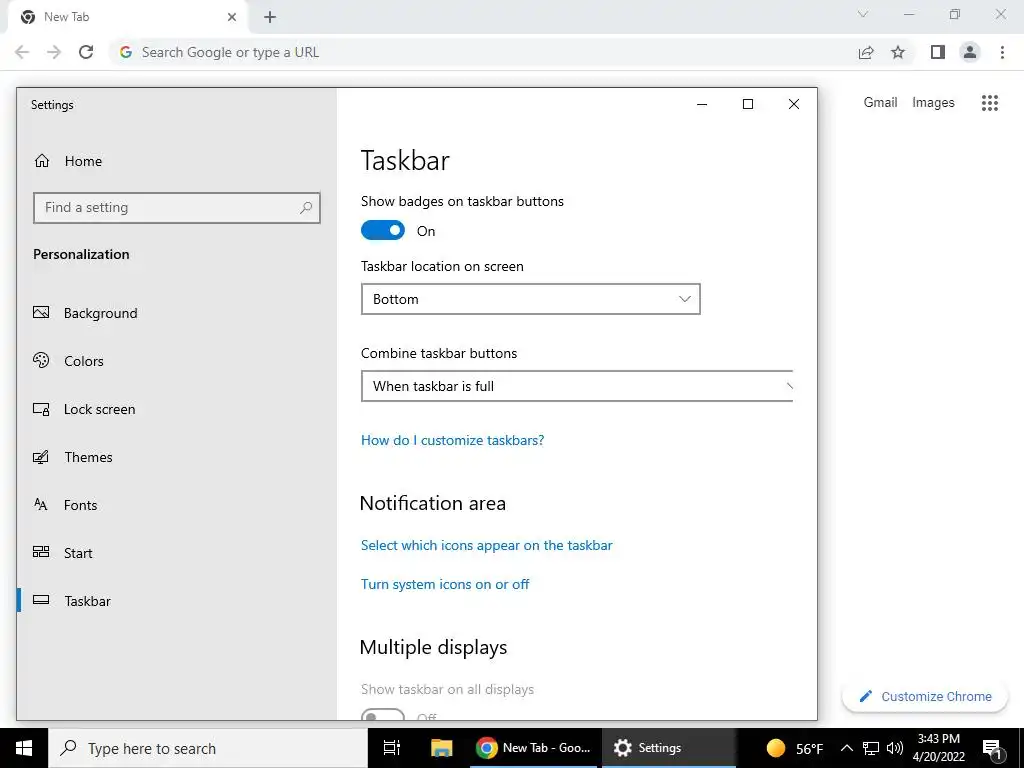Open Chrome three-dot menu
Image resolution: width=1024 pixels, height=768 pixels.
point(1002,52)
